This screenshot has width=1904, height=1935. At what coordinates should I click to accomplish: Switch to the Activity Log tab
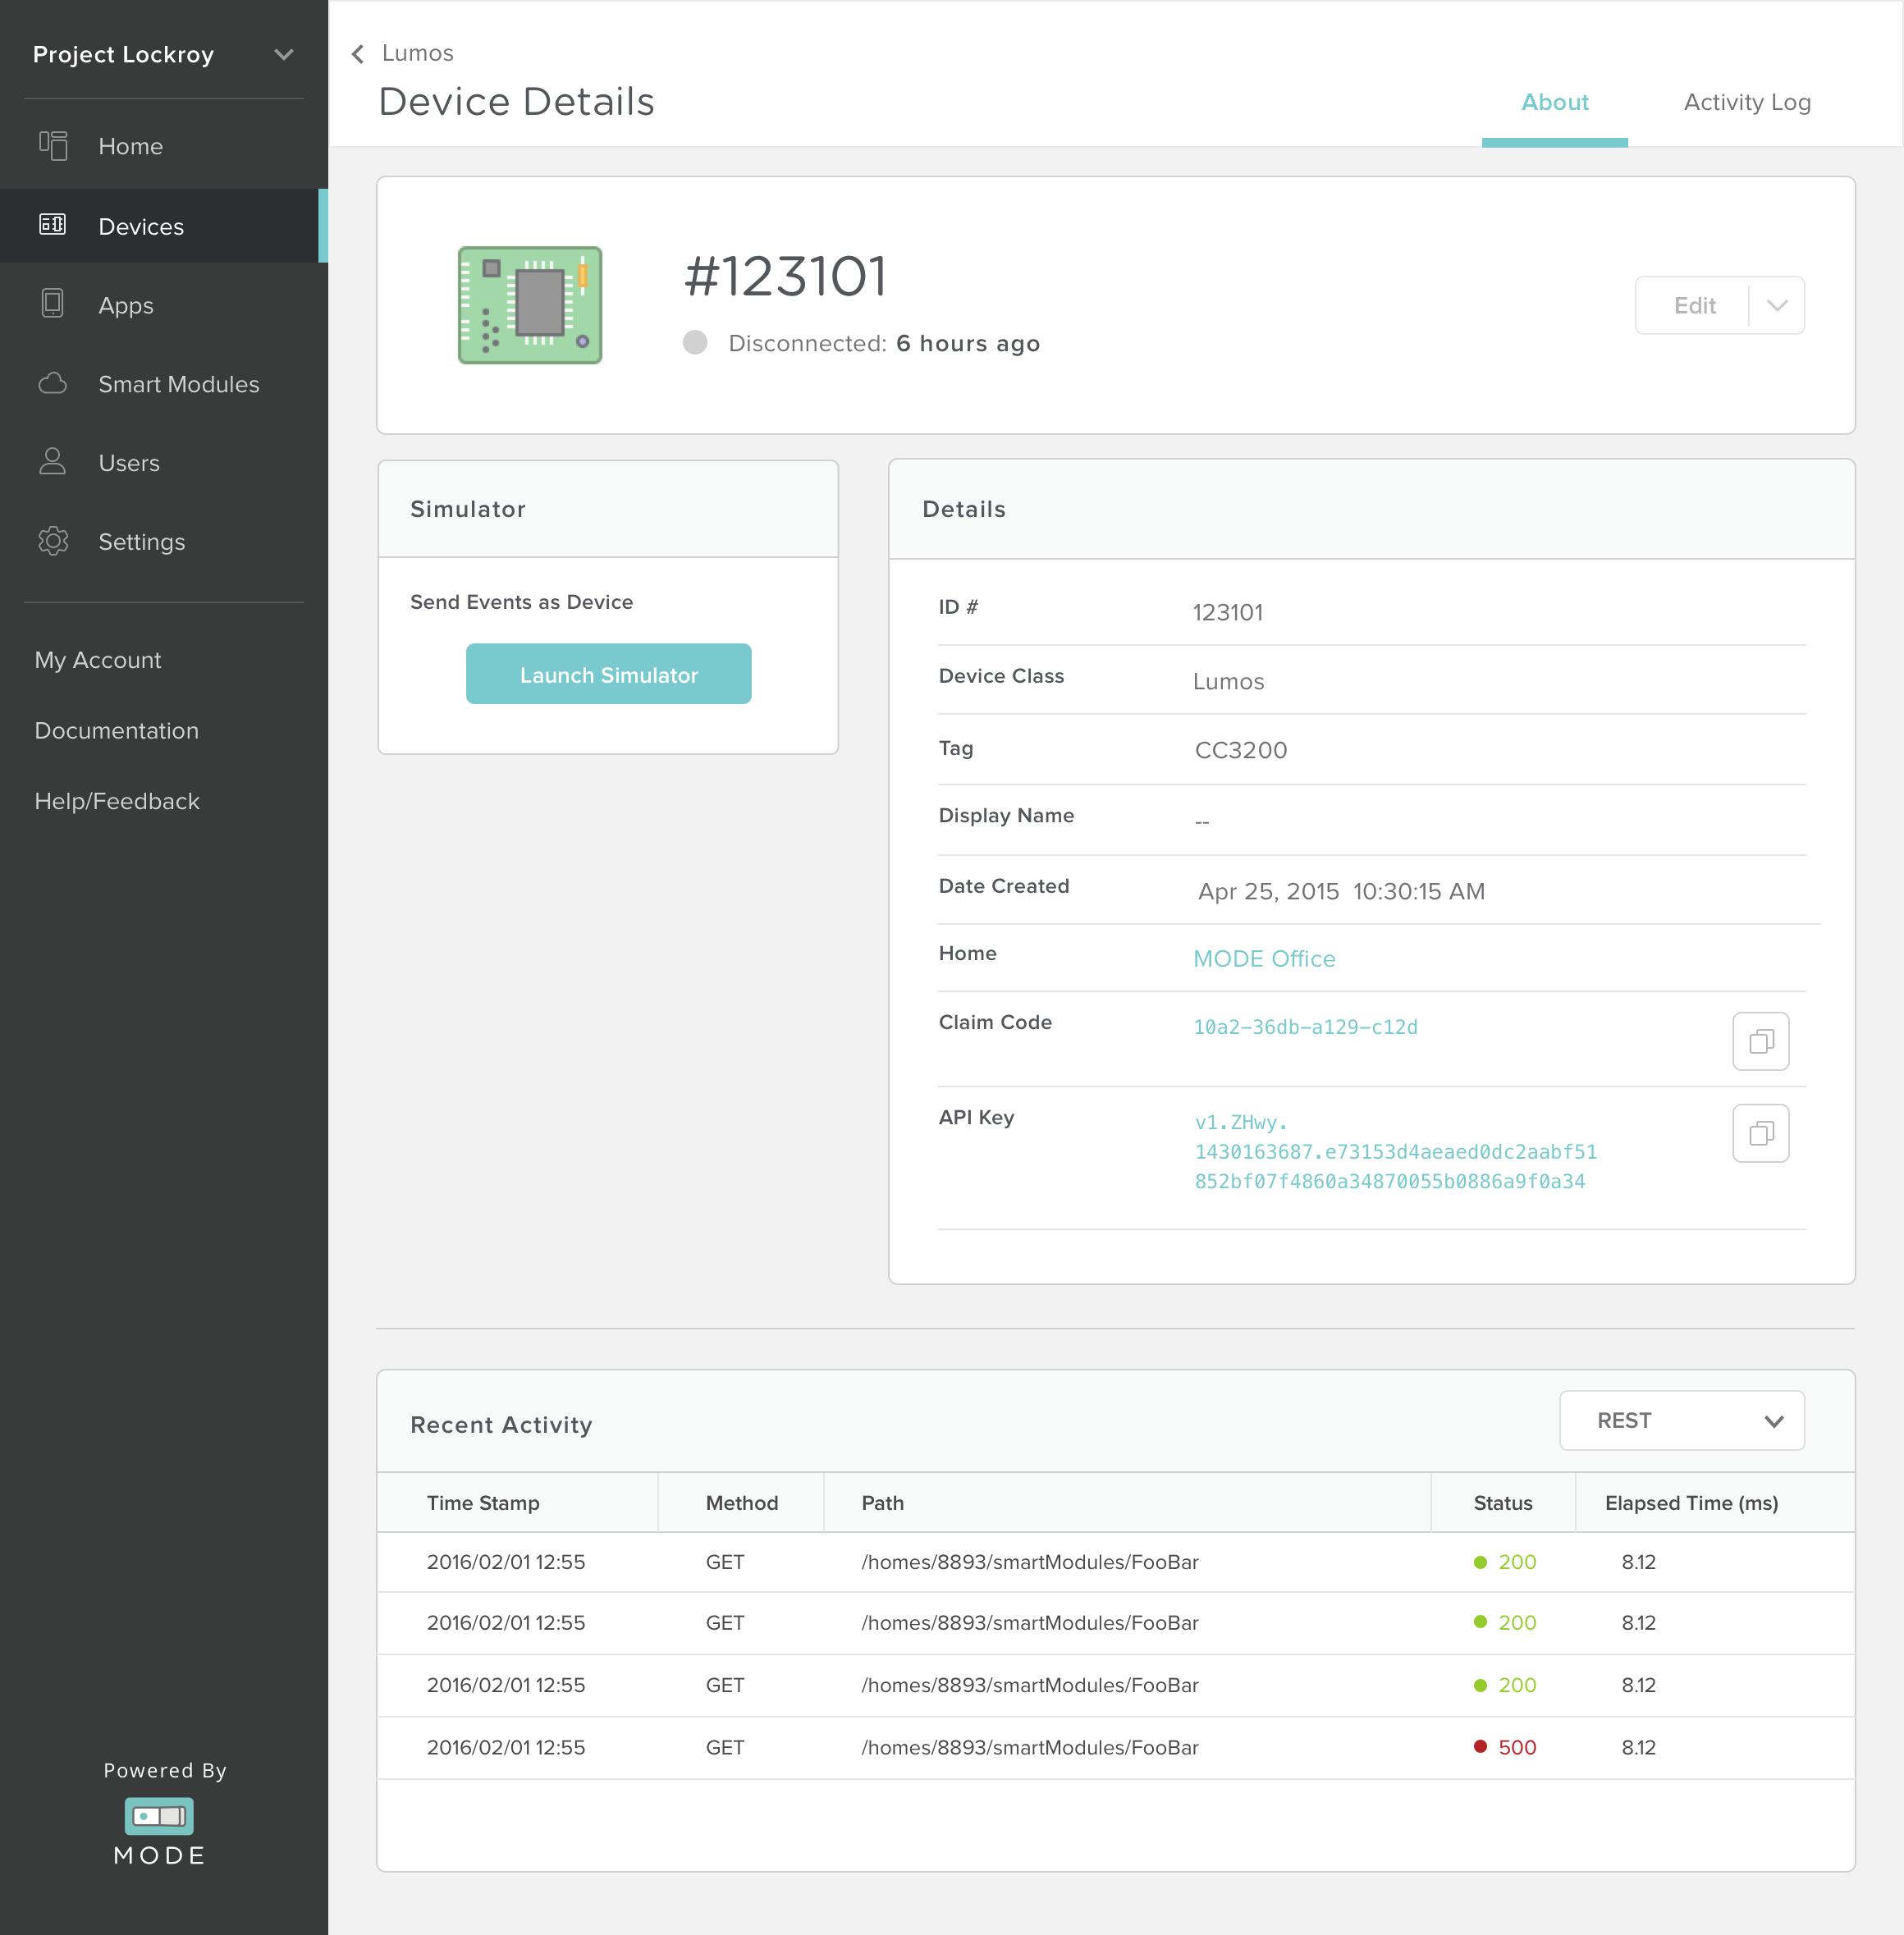1746,102
